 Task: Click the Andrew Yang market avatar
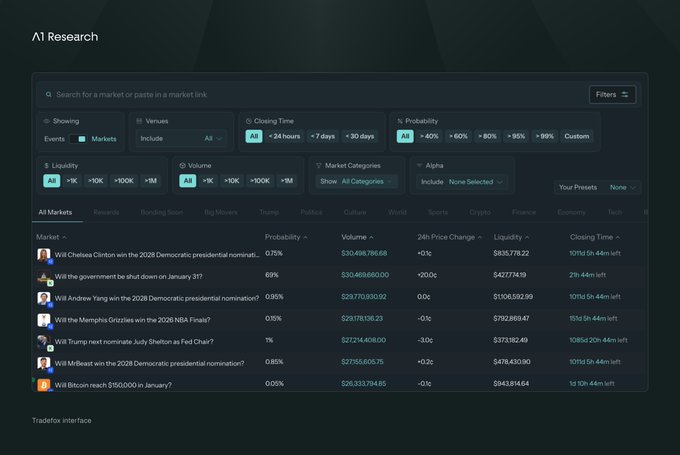click(x=44, y=298)
